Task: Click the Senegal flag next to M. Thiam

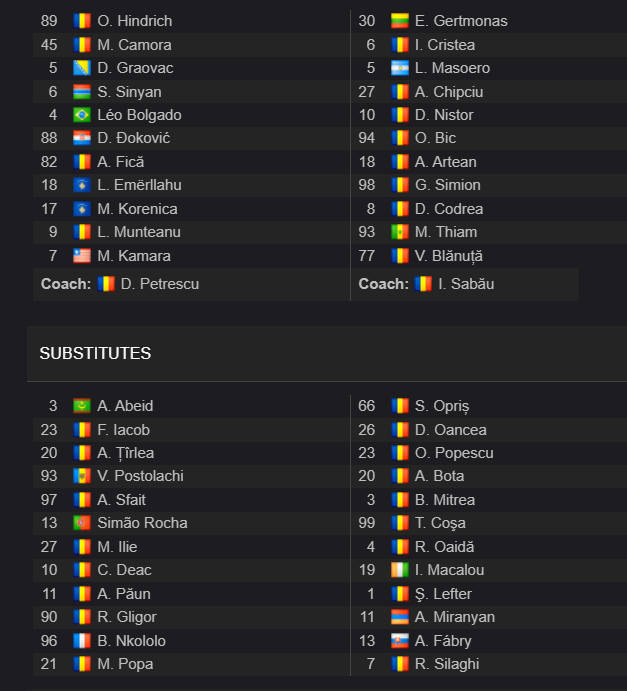Action: point(400,232)
